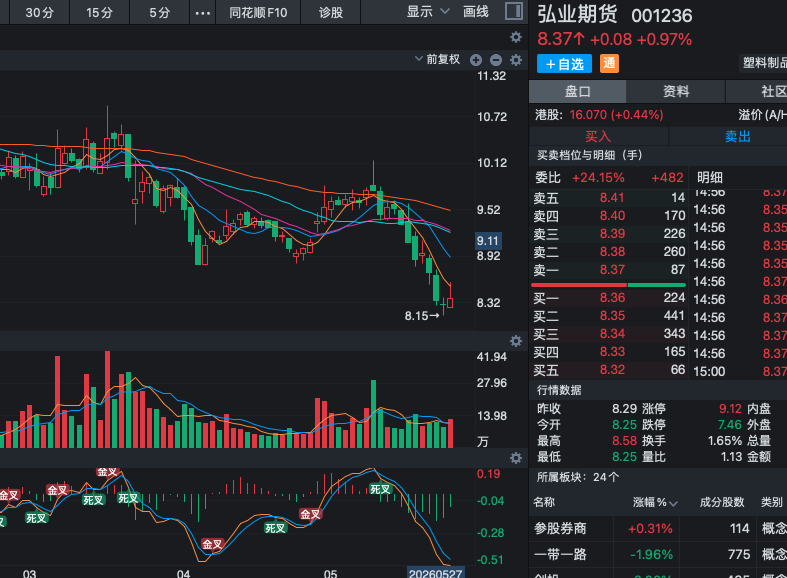The height and width of the screenshot is (578, 787).
Task: Click the 明细 header
Action: pyautogui.click(x=710, y=177)
